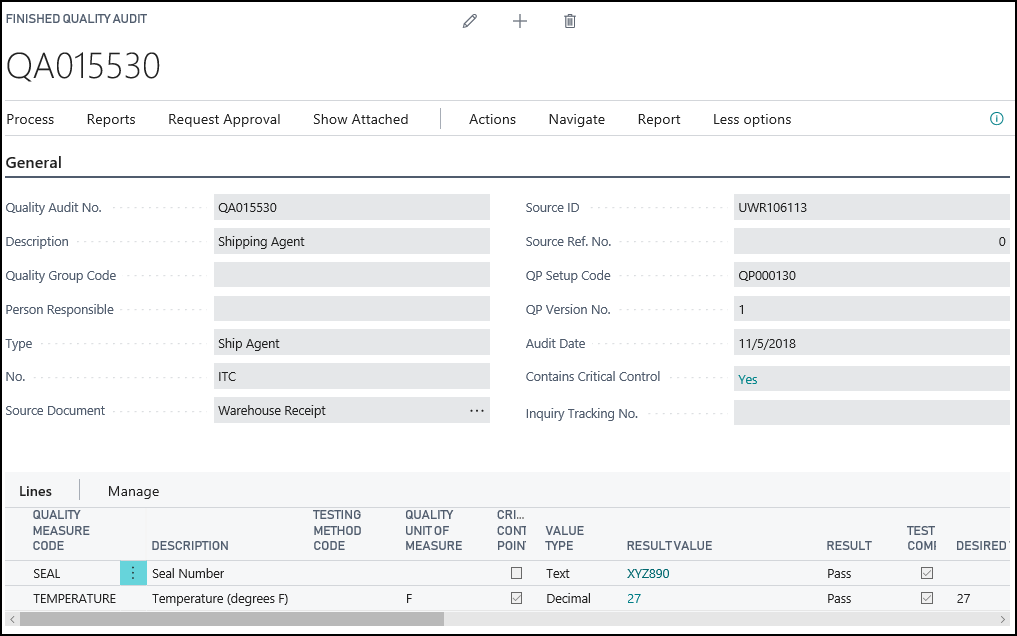Click the horizontal scrollbar thumb
Screen dimensions: 1017x636
pos(230,619)
